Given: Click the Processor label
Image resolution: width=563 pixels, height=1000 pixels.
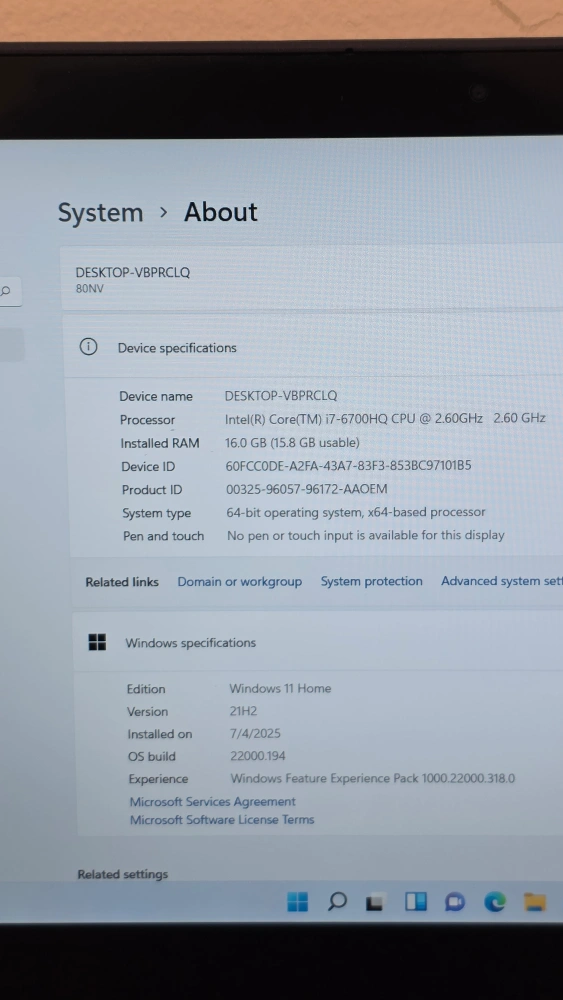Looking at the screenshot, I should (x=147, y=420).
